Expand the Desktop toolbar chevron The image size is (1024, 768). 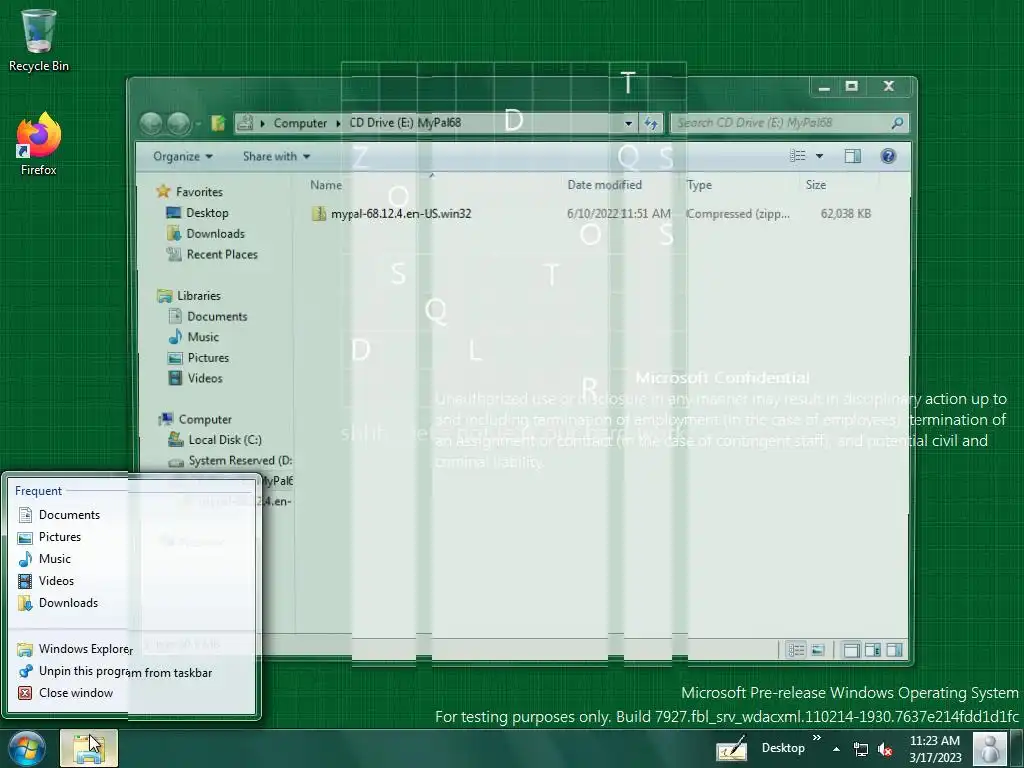816,739
